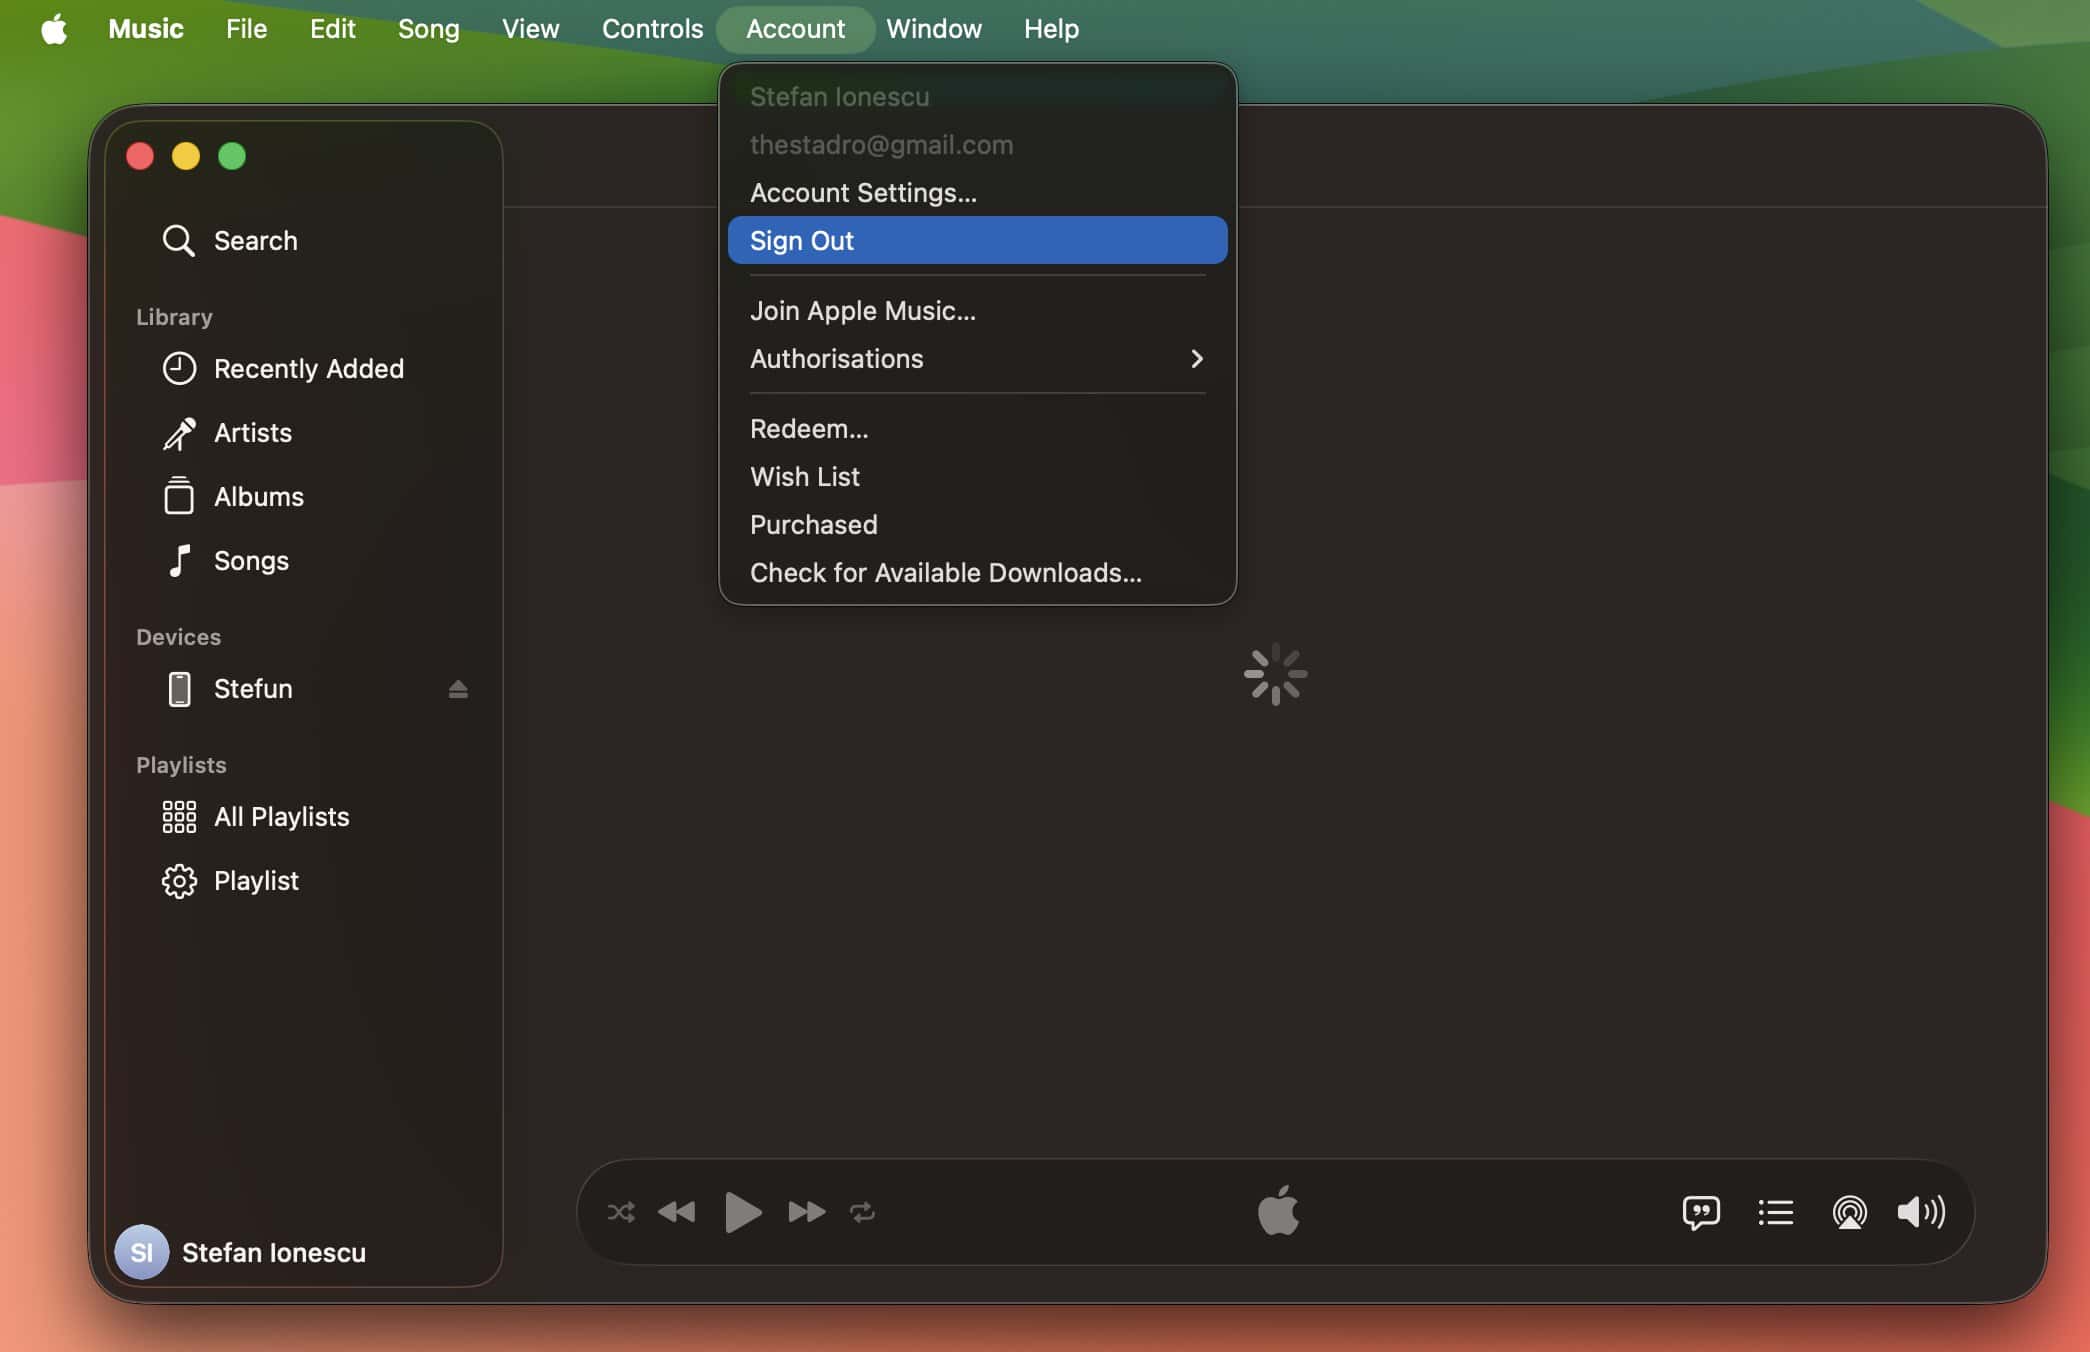
Task: Open the Albums library section
Action: (258, 496)
